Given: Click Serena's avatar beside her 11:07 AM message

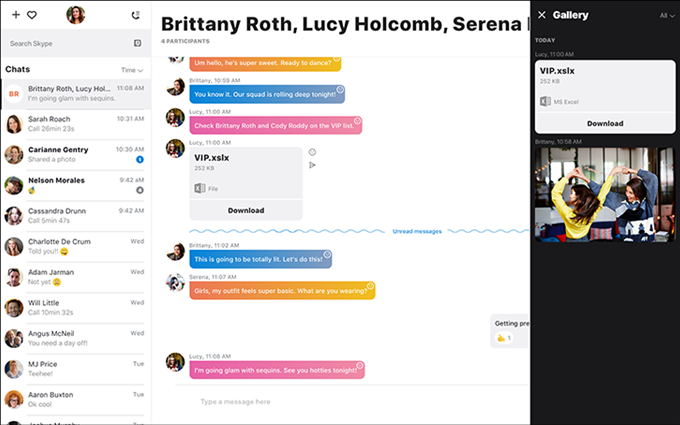Looking at the screenshot, I should [x=175, y=283].
